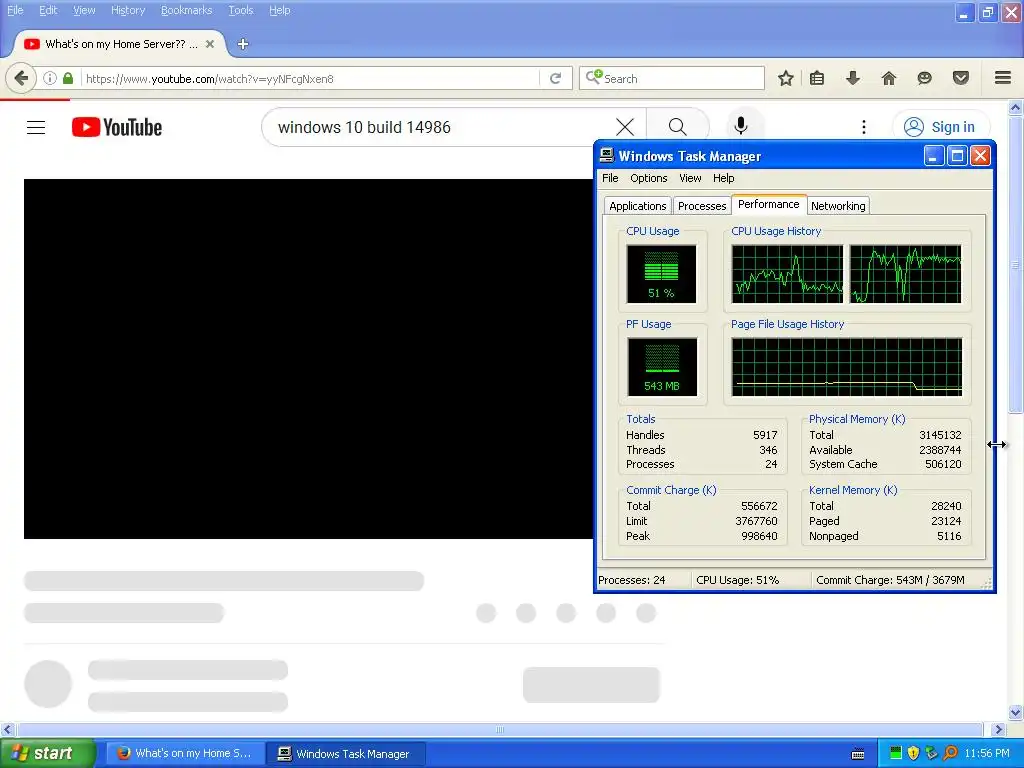Click the orange magnifier tray icon

pos(950,753)
